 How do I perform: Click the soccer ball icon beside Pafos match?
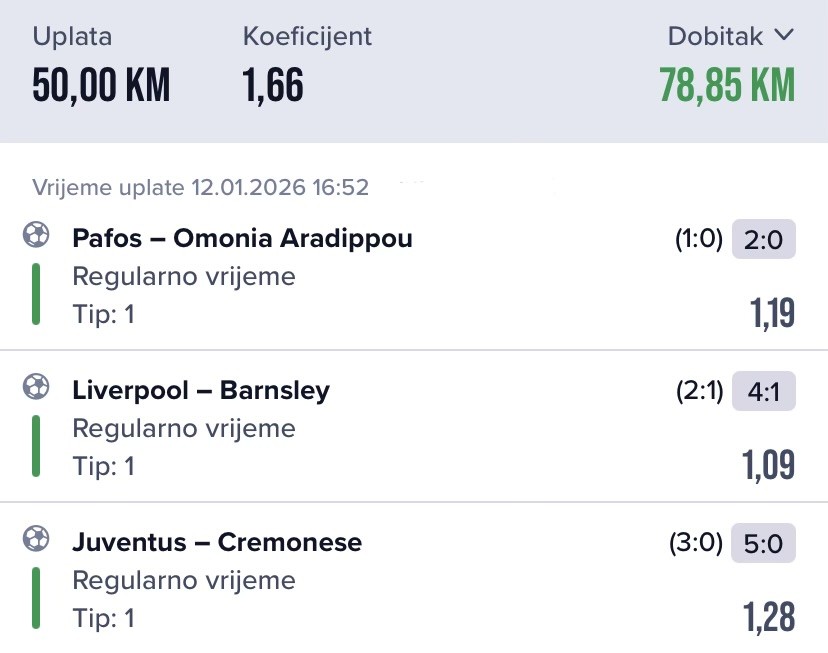[x=36, y=236]
